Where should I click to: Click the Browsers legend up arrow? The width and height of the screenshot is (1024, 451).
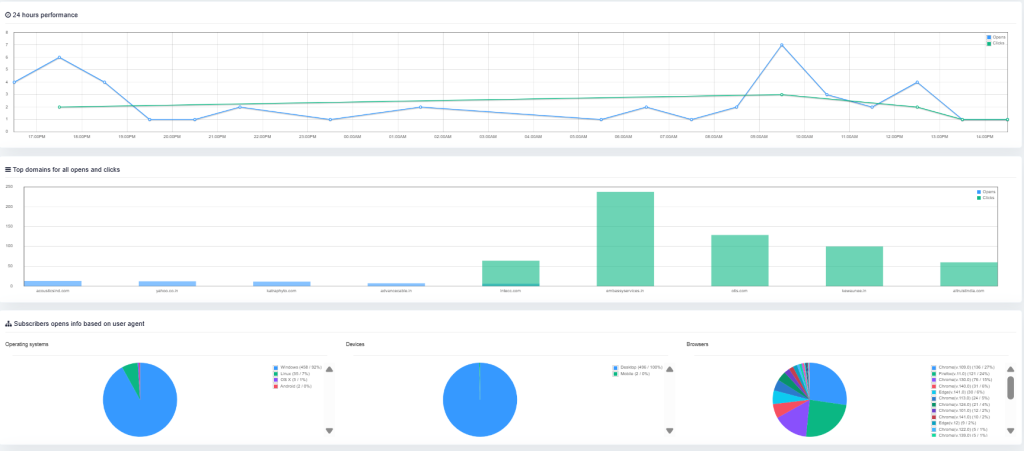pos(1010,369)
